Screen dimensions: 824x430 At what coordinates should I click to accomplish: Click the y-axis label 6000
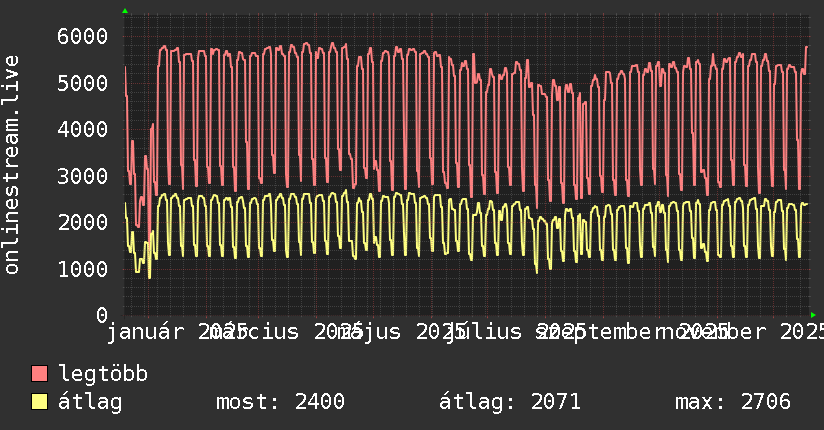83,37
